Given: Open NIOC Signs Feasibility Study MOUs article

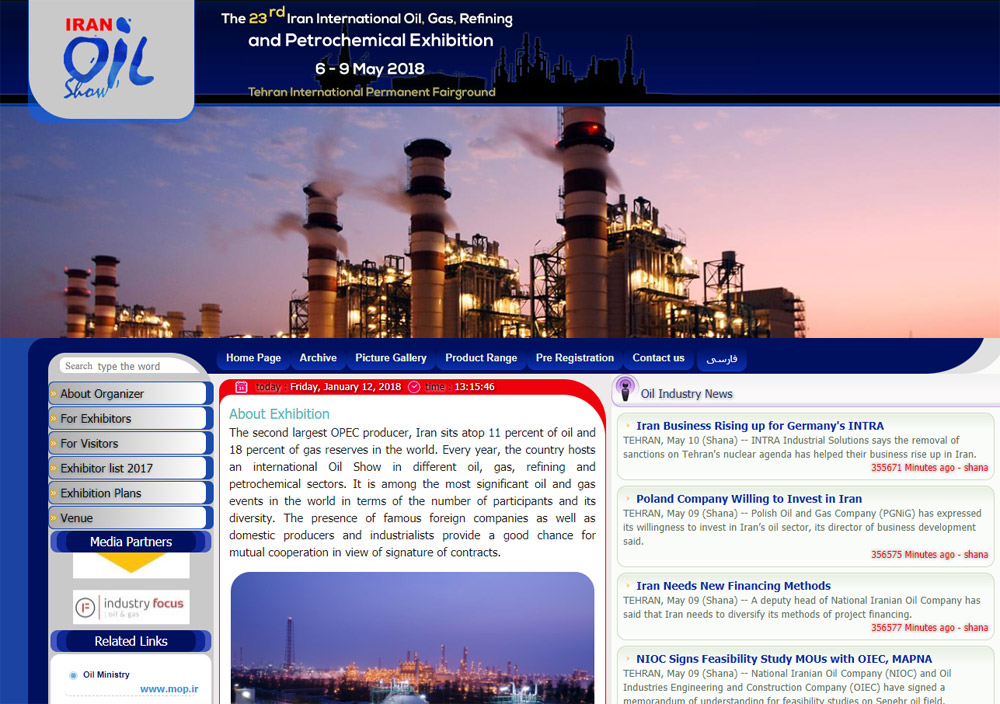Looking at the screenshot, I should pos(784,659).
